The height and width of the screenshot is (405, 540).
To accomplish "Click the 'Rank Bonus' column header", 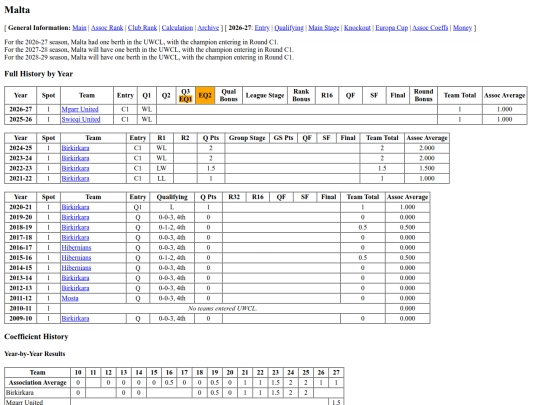I will [x=301, y=95].
